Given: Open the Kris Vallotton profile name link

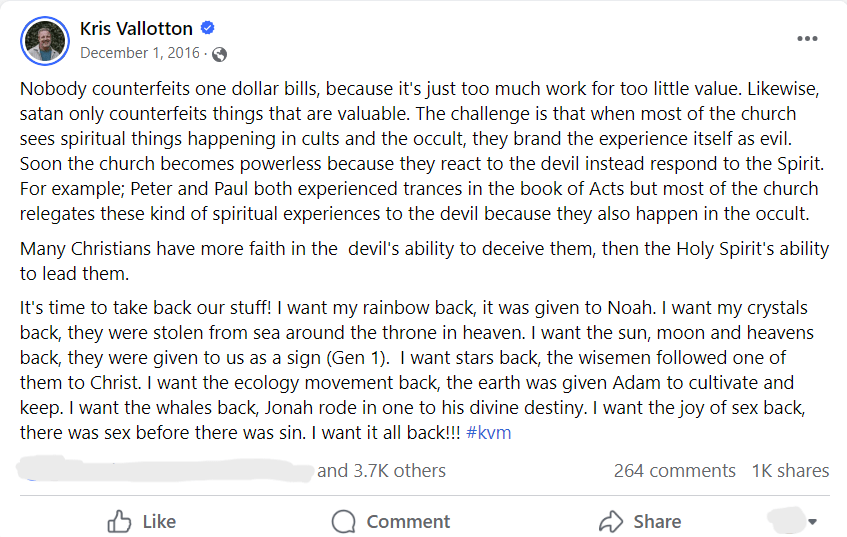Looking at the screenshot, I should (x=137, y=28).
